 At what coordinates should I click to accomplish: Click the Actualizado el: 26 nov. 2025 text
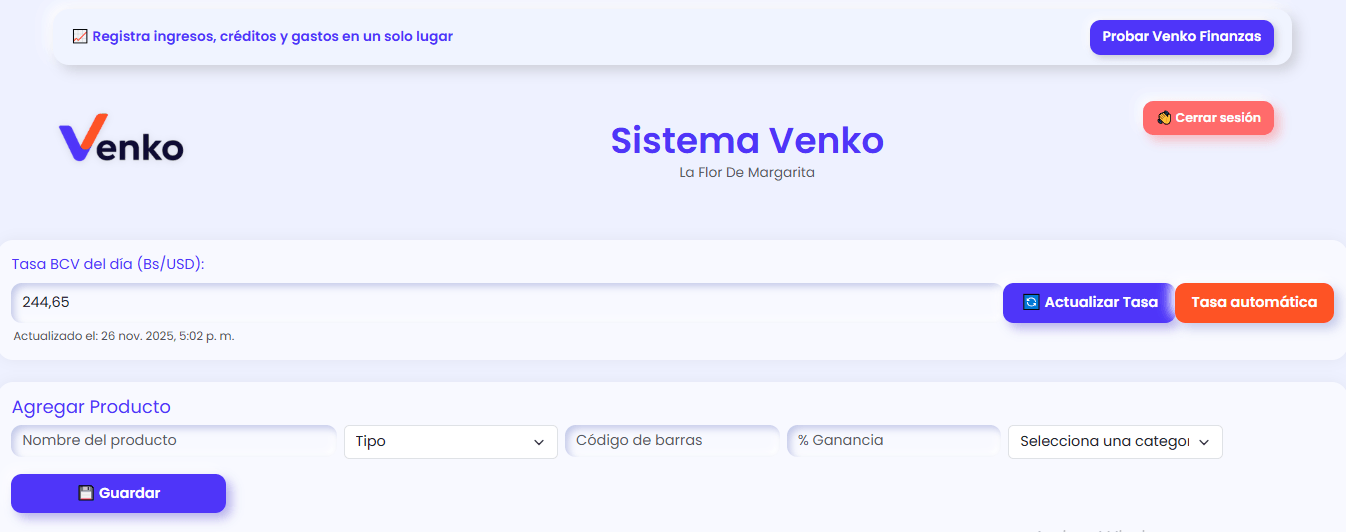(x=124, y=336)
